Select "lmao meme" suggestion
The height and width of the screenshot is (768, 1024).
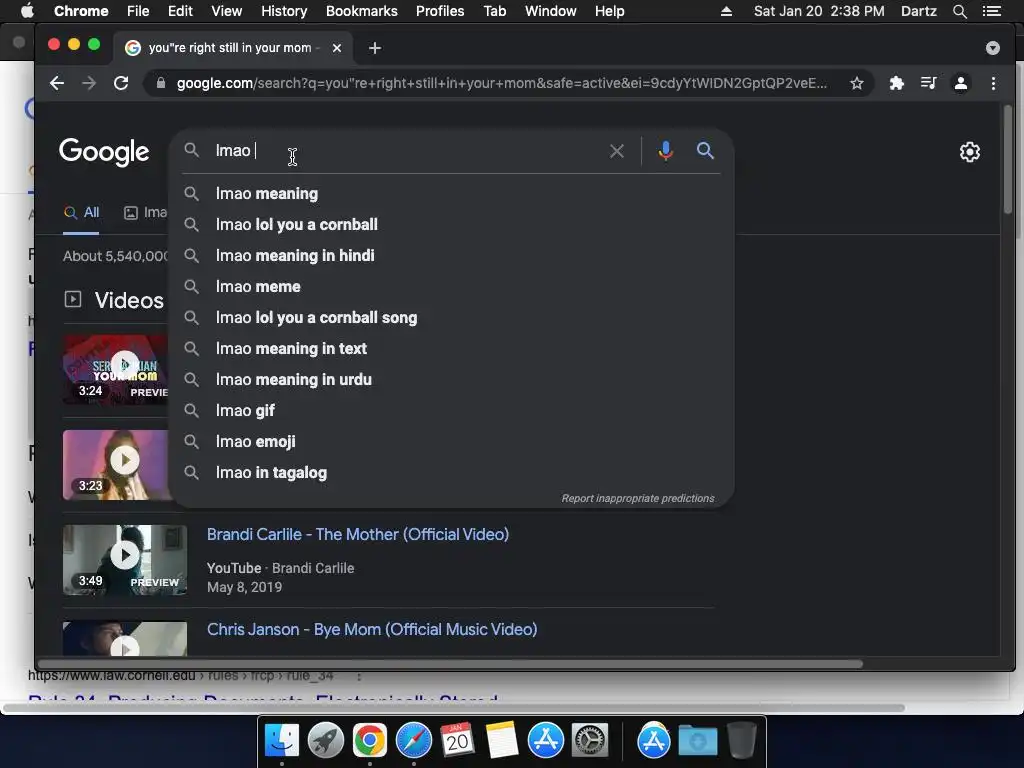(x=451, y=287)
